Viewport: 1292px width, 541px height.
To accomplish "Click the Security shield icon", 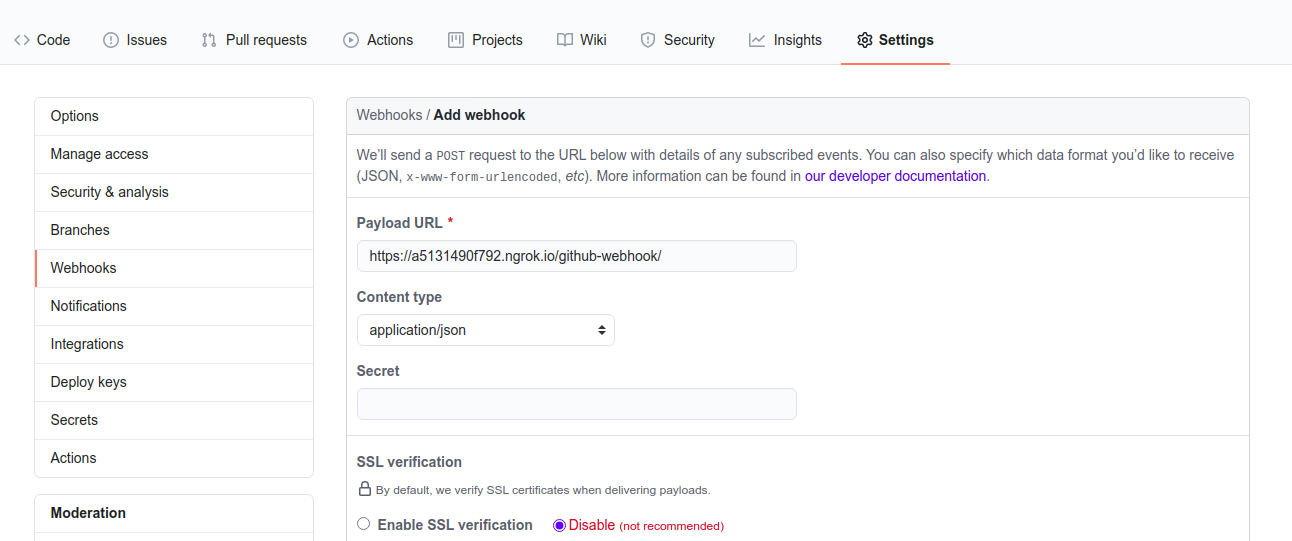I will click(x=648, y=40).
